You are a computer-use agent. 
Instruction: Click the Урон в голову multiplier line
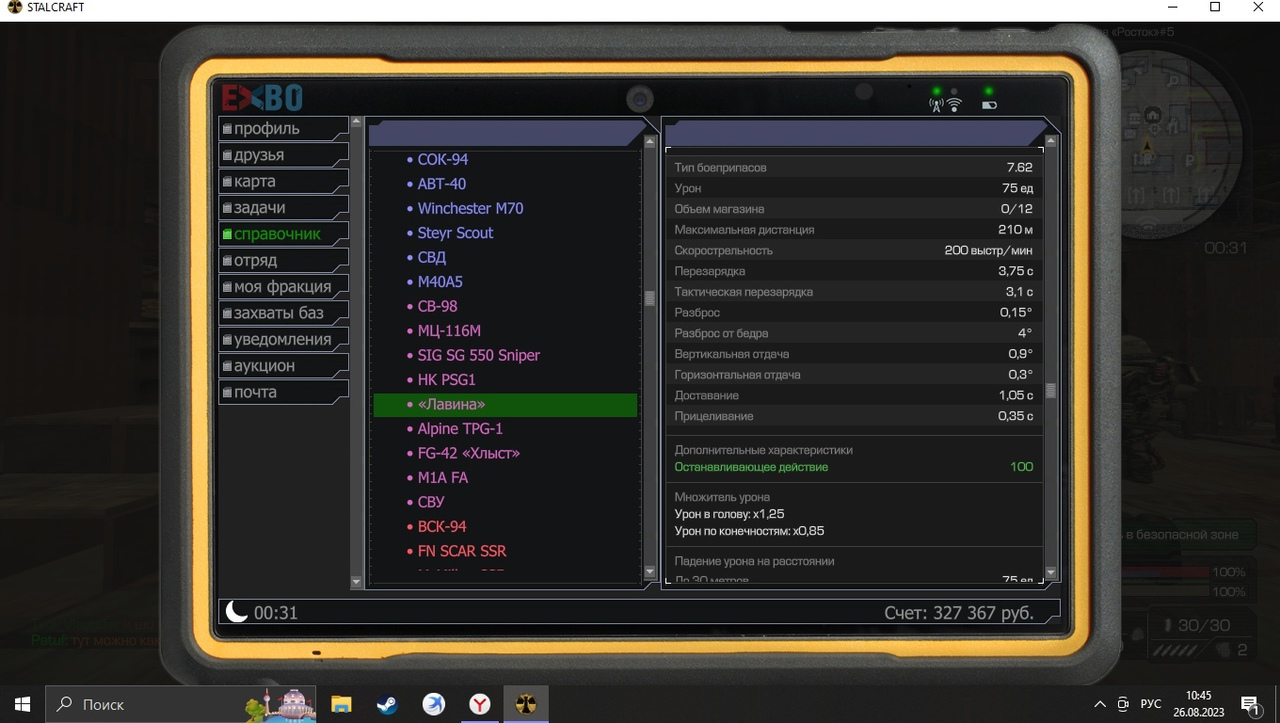point(729,514)
